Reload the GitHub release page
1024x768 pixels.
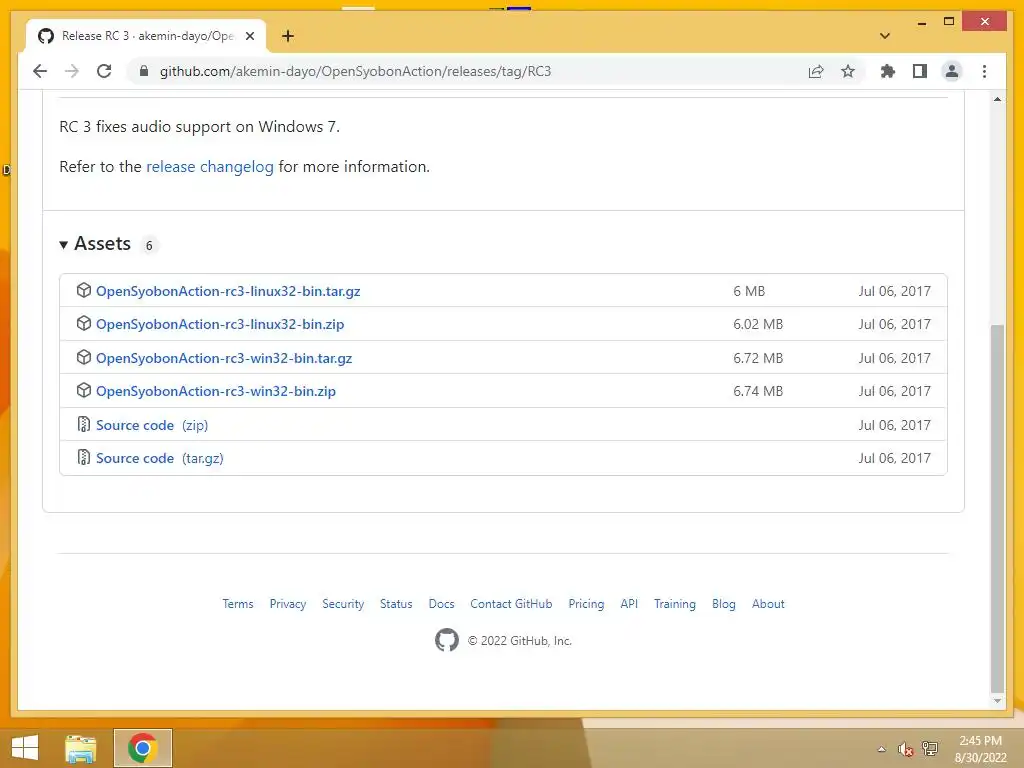coord(104,71)
